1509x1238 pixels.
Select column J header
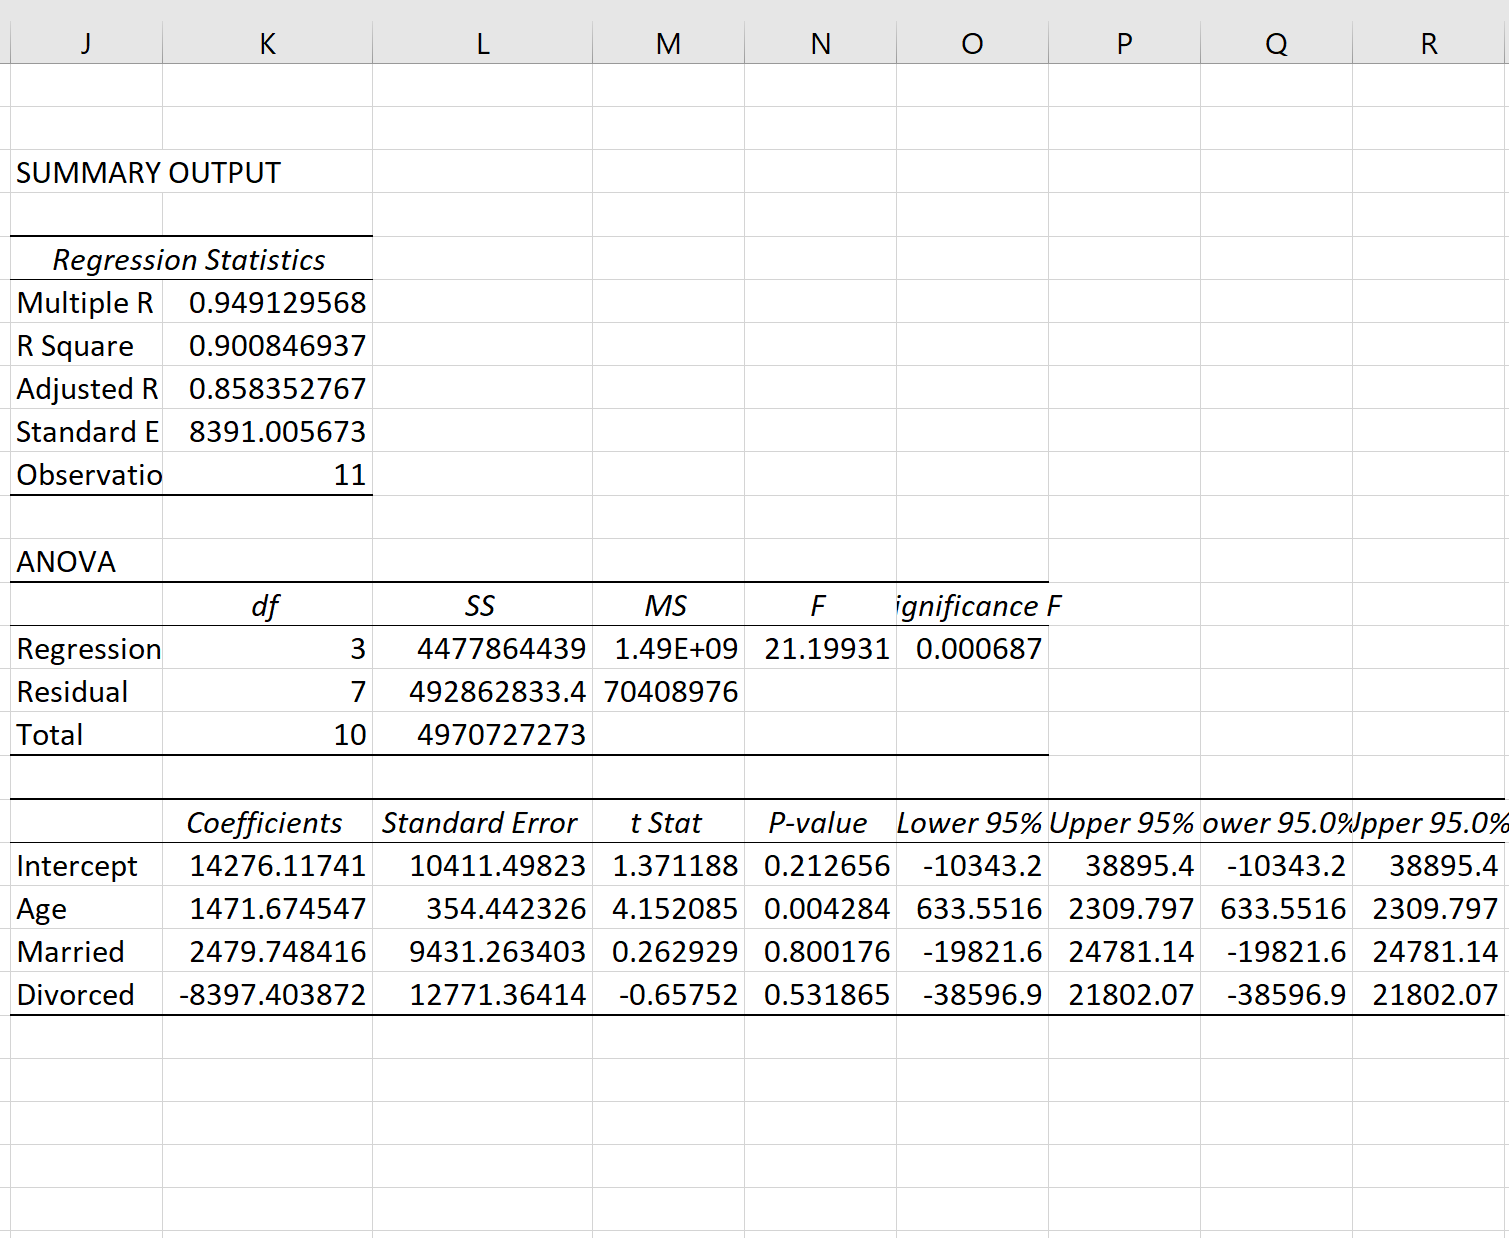(x=85, y=43)
